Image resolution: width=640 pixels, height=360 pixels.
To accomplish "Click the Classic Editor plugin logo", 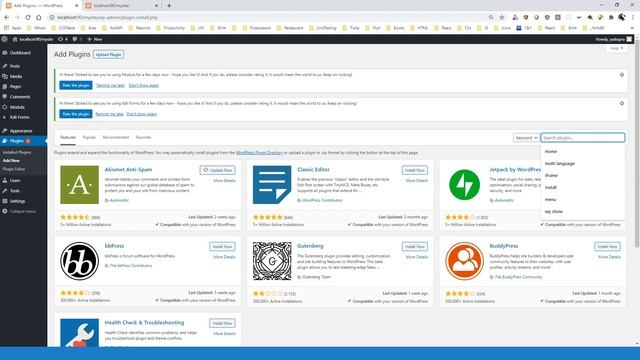I will [272, 185].
